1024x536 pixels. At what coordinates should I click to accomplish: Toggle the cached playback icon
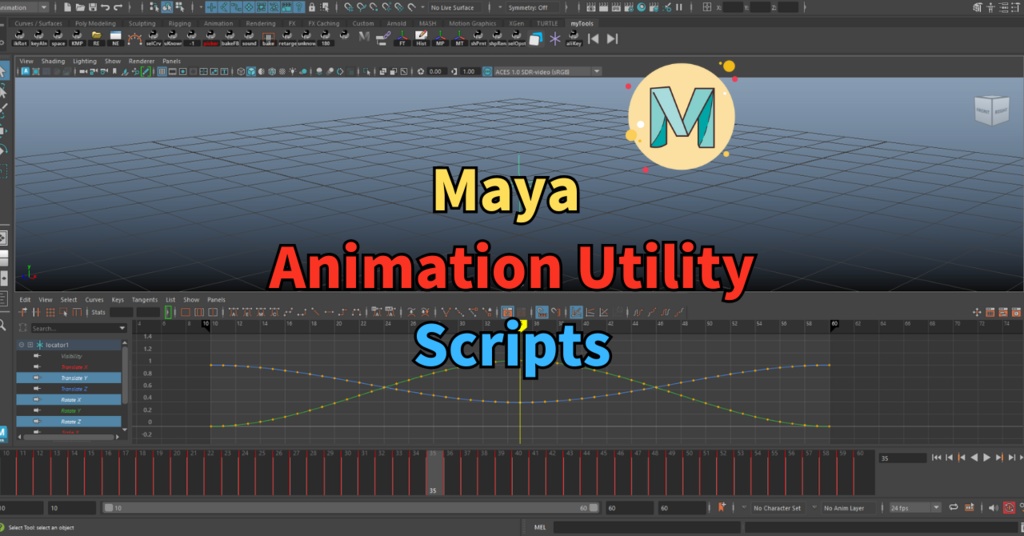(969, 507)
